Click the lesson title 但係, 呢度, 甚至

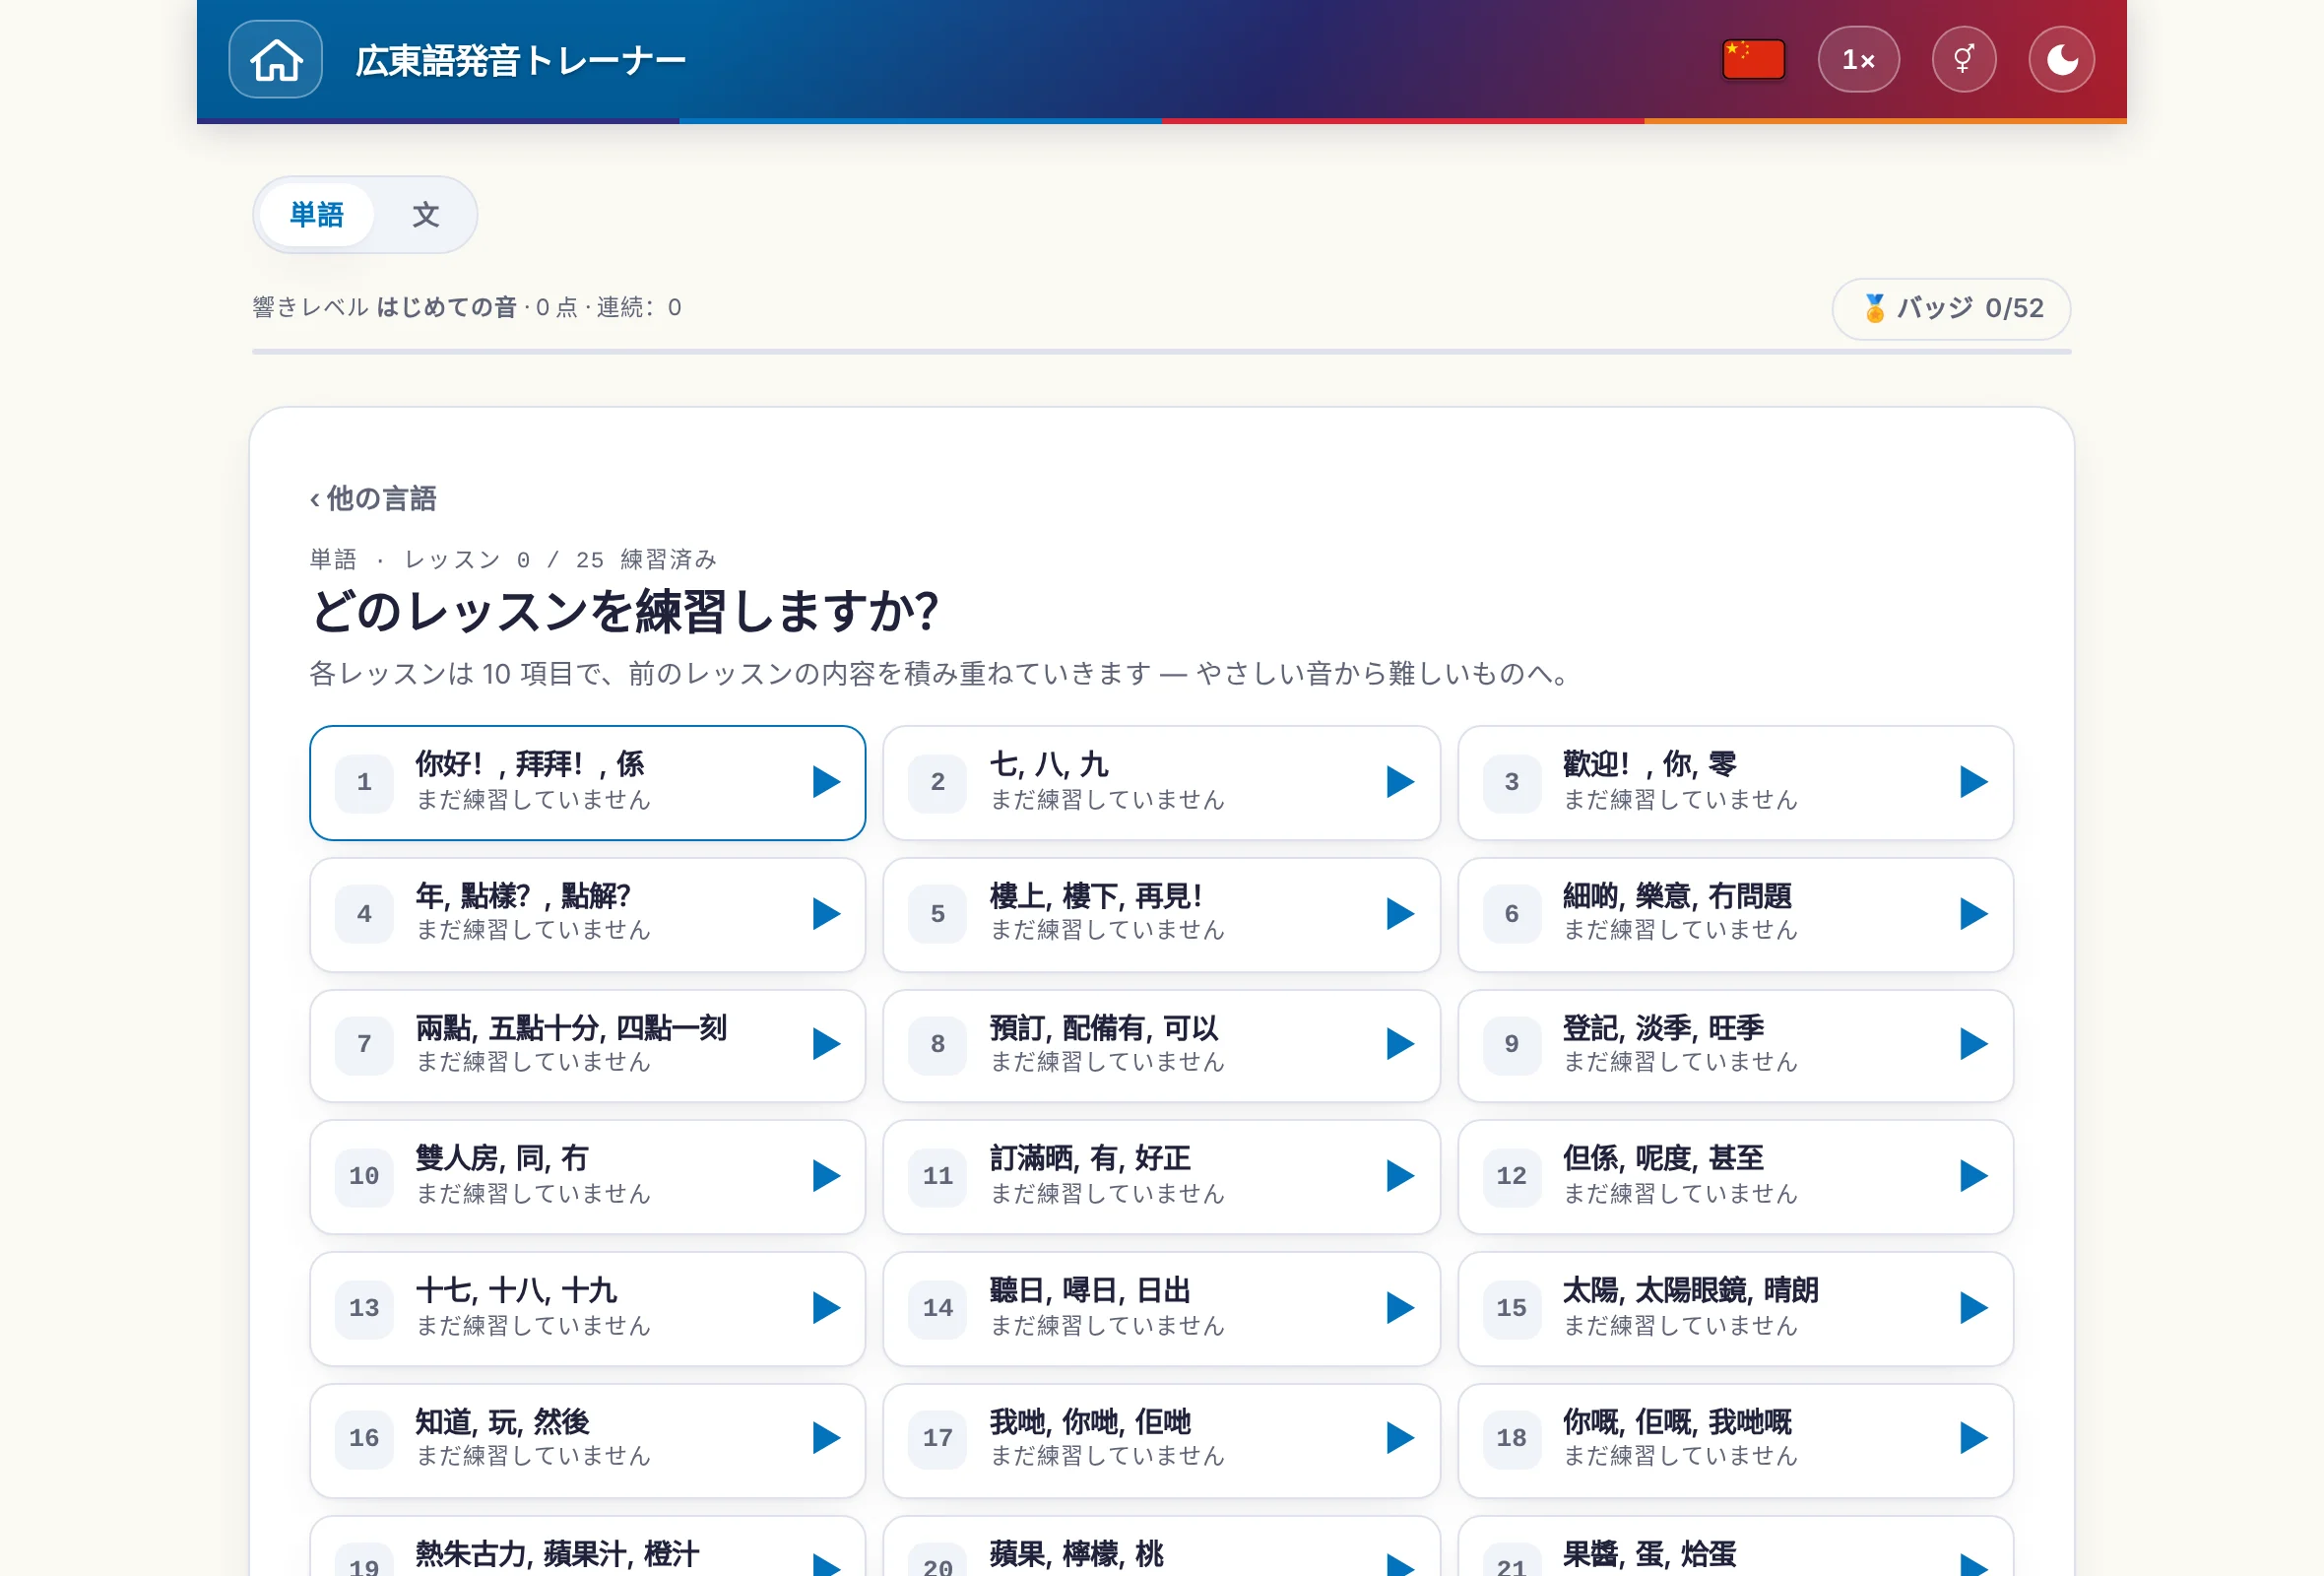(x=1663, y=1158)
